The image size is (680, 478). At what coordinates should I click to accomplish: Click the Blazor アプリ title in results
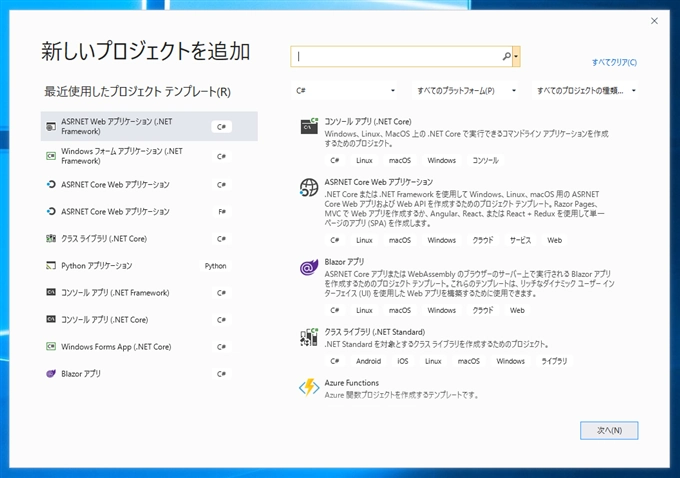[x=344, y=262]
